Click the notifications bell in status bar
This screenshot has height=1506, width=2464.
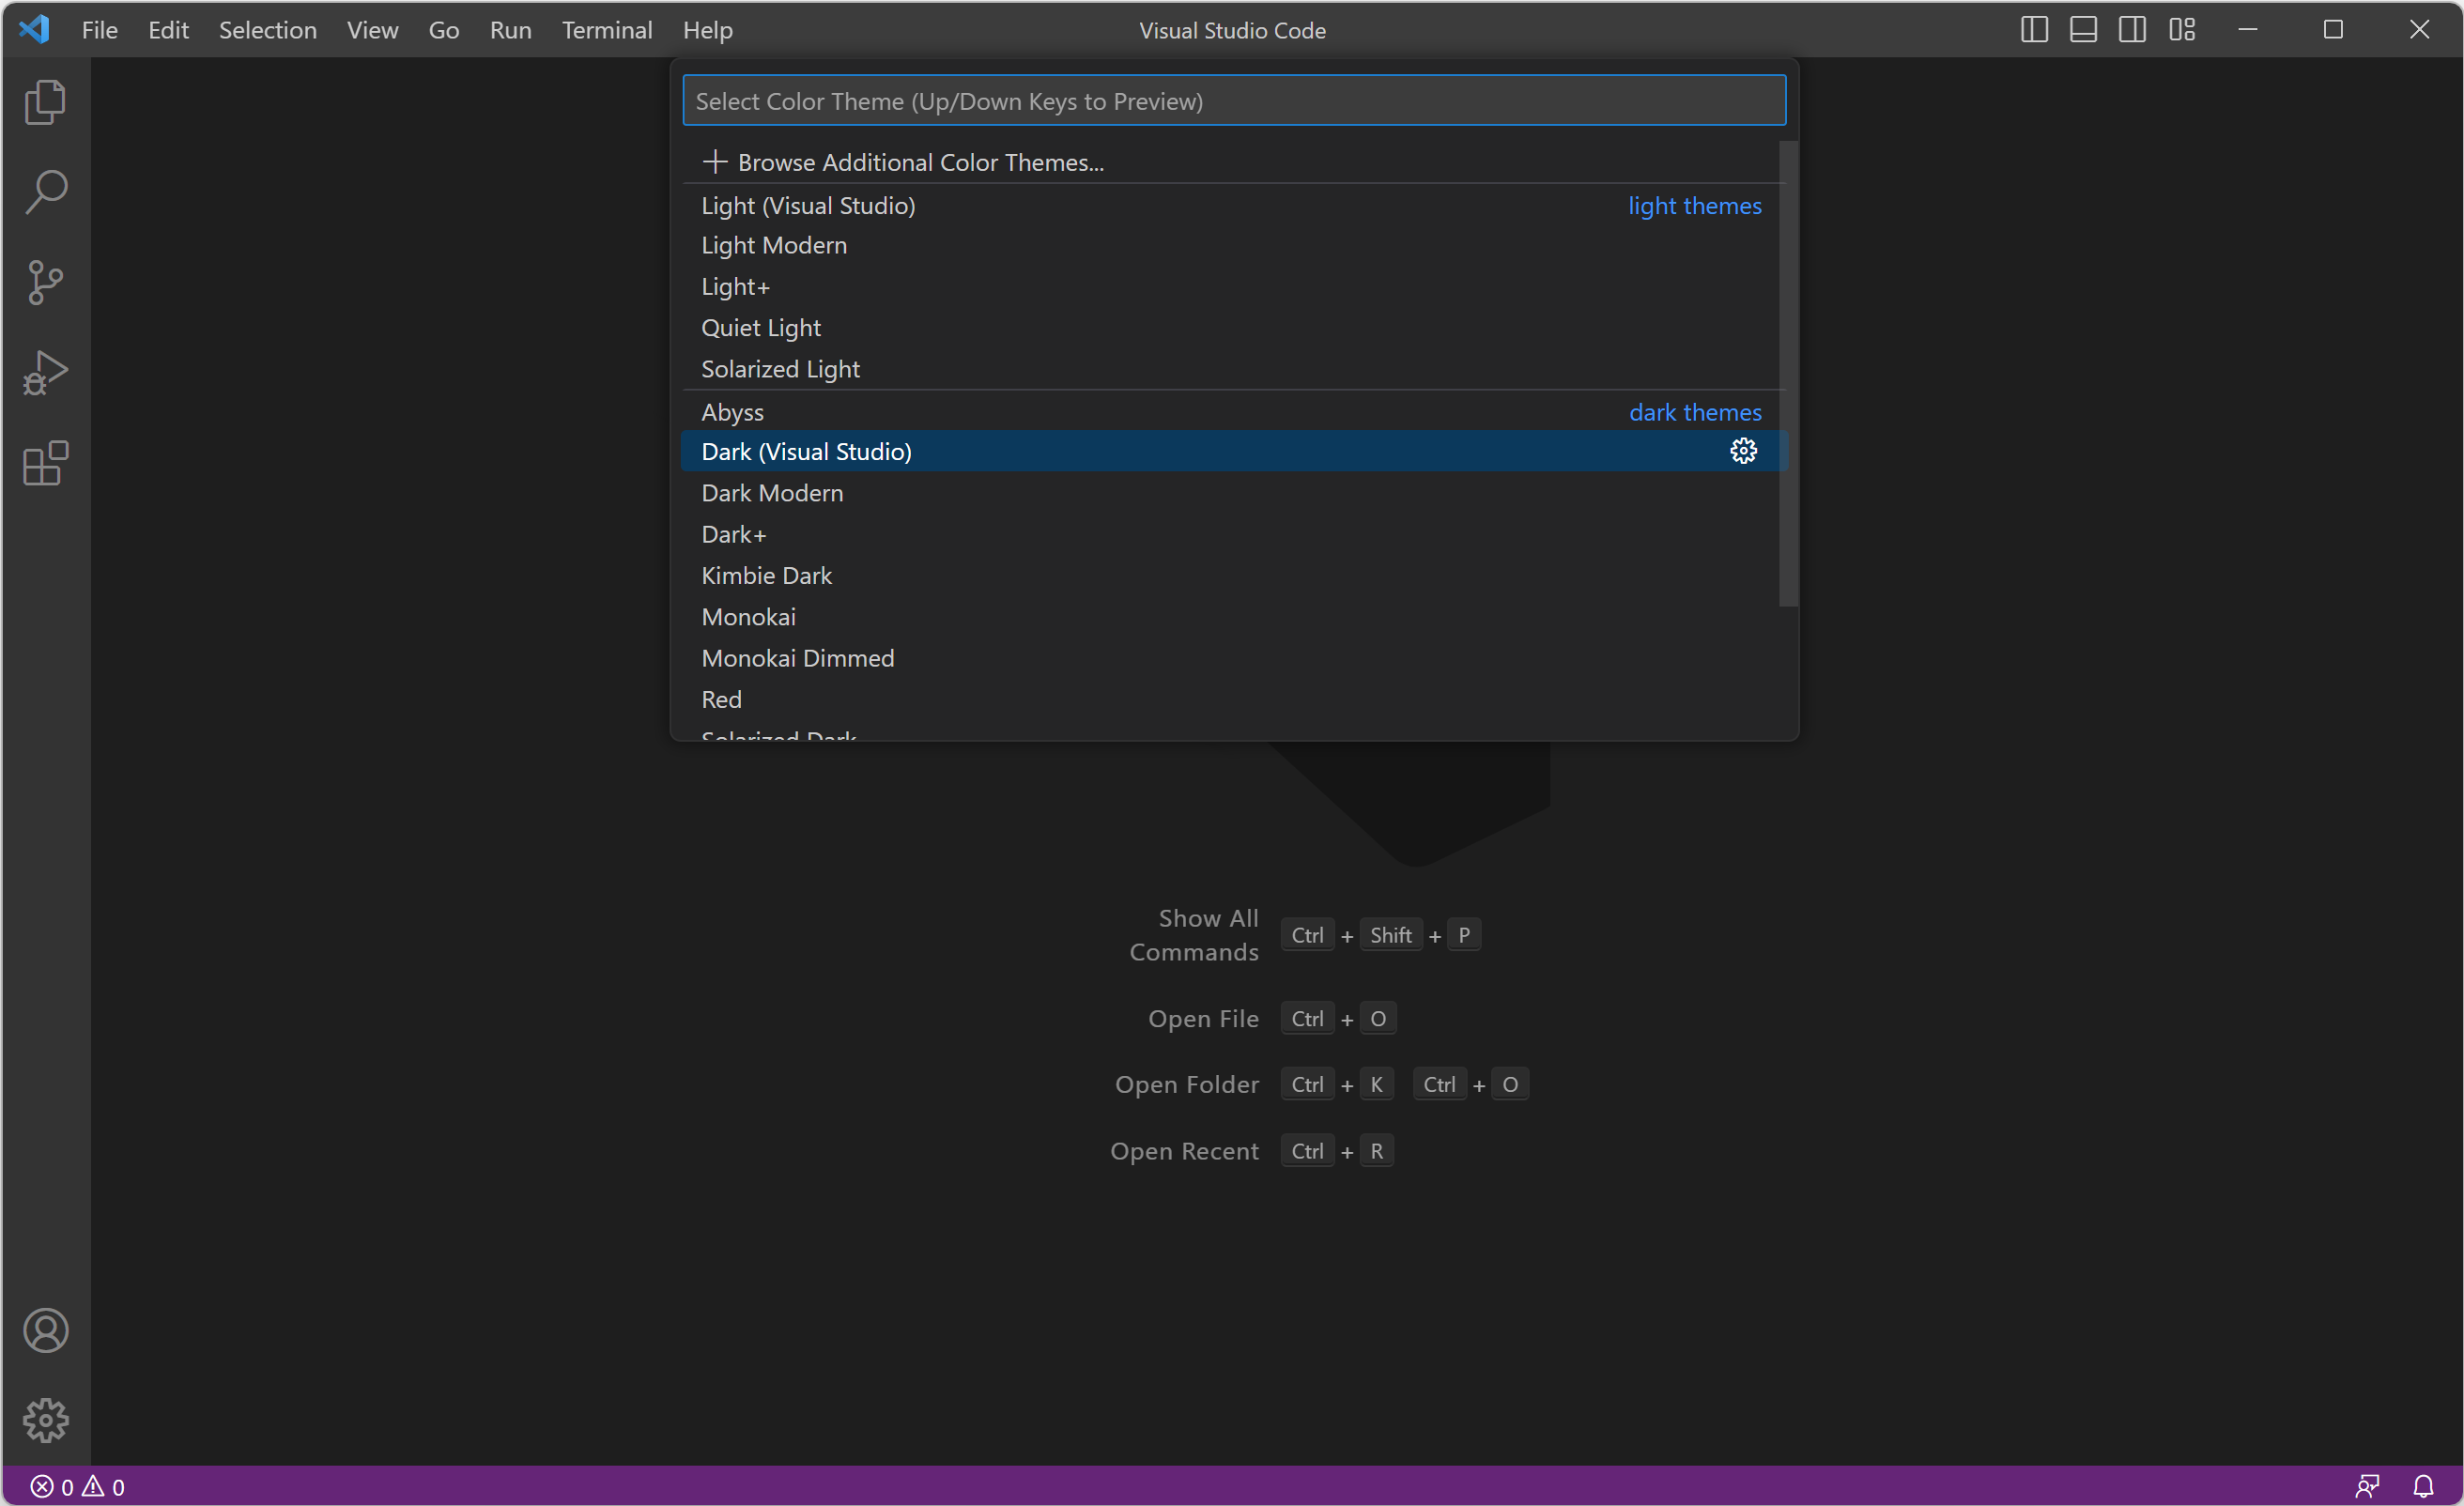coord(2423,1486)
